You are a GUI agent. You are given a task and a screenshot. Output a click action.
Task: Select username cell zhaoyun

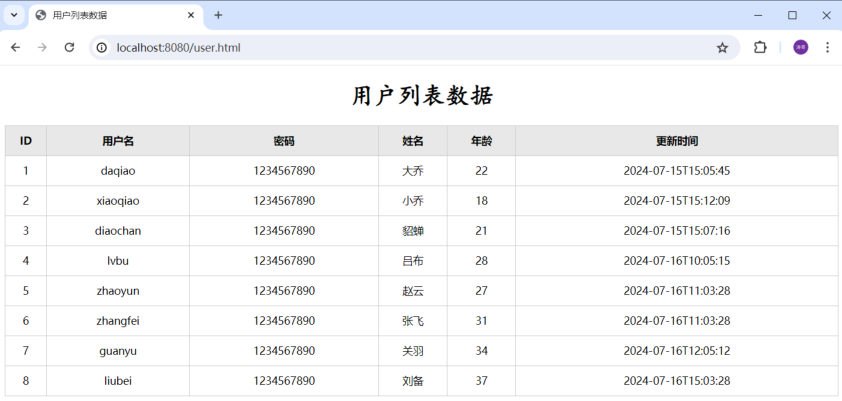[x=118, y=291]
